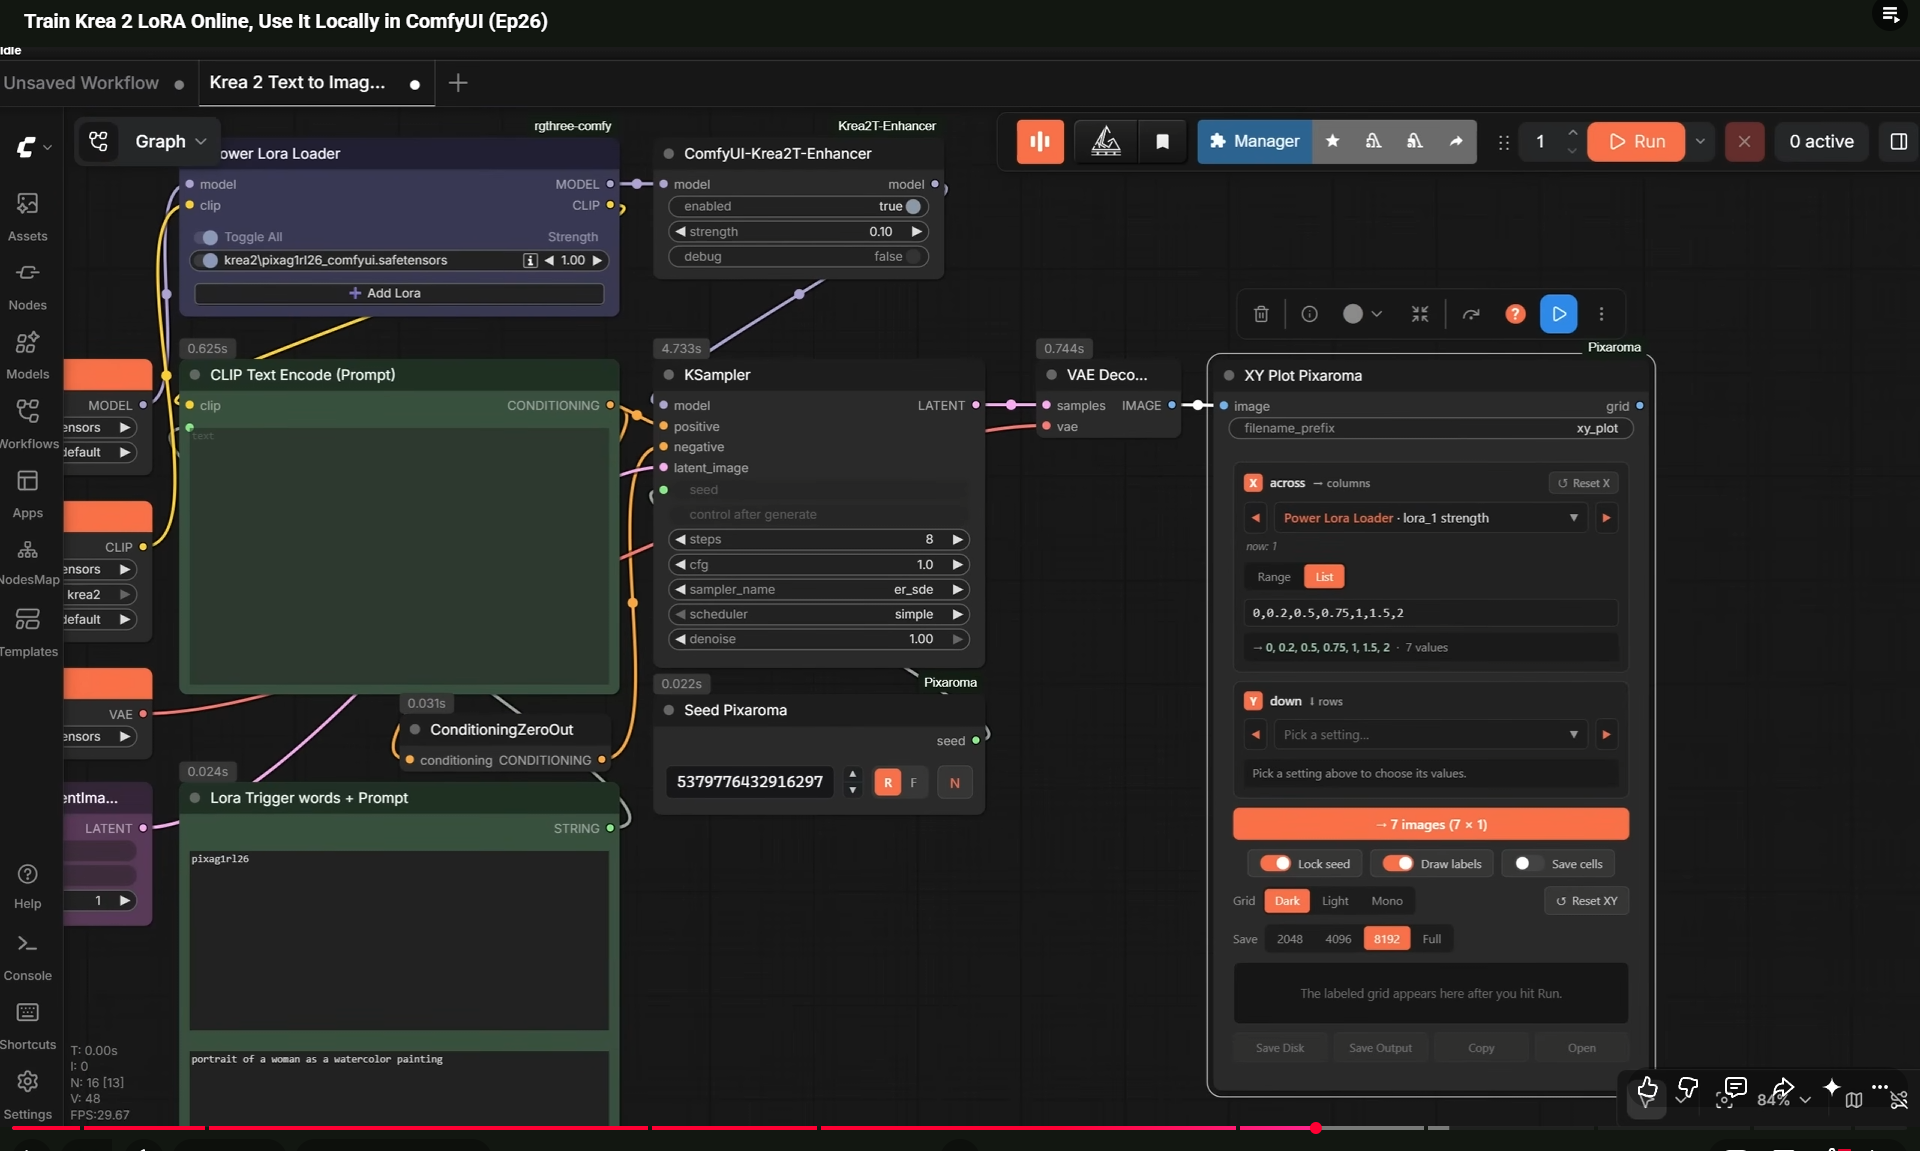The width and height of the screenshot is (1920, 1151).
Task: Click the 7 images (7 × 1) button
Action: pos(1431,825)
